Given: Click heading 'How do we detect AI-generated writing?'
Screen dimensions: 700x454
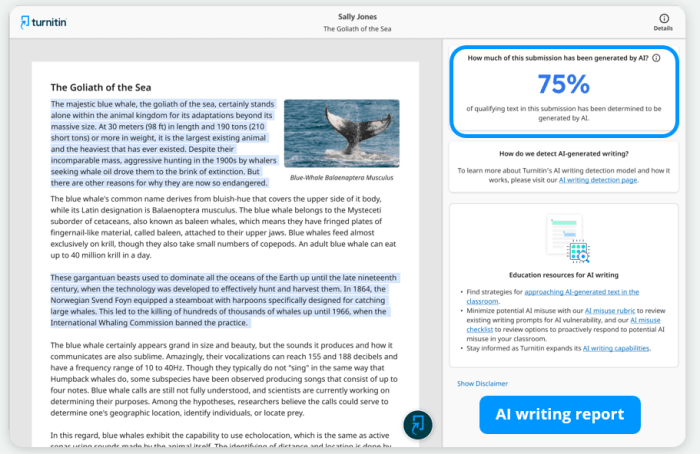Looking at the screenshot, I should [x=563, y=154].
